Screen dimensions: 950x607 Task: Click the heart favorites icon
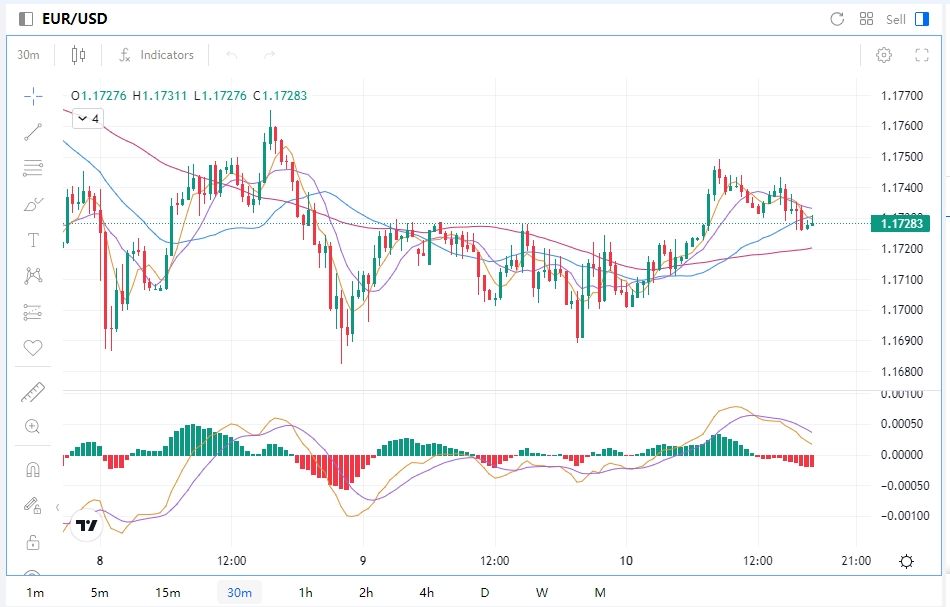point(33,348)
